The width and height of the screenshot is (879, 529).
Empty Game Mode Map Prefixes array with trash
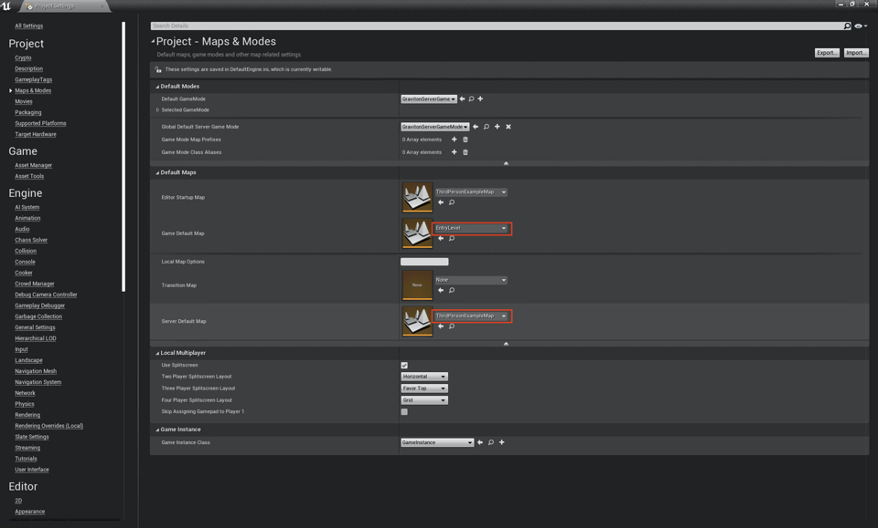pos(465,140)
